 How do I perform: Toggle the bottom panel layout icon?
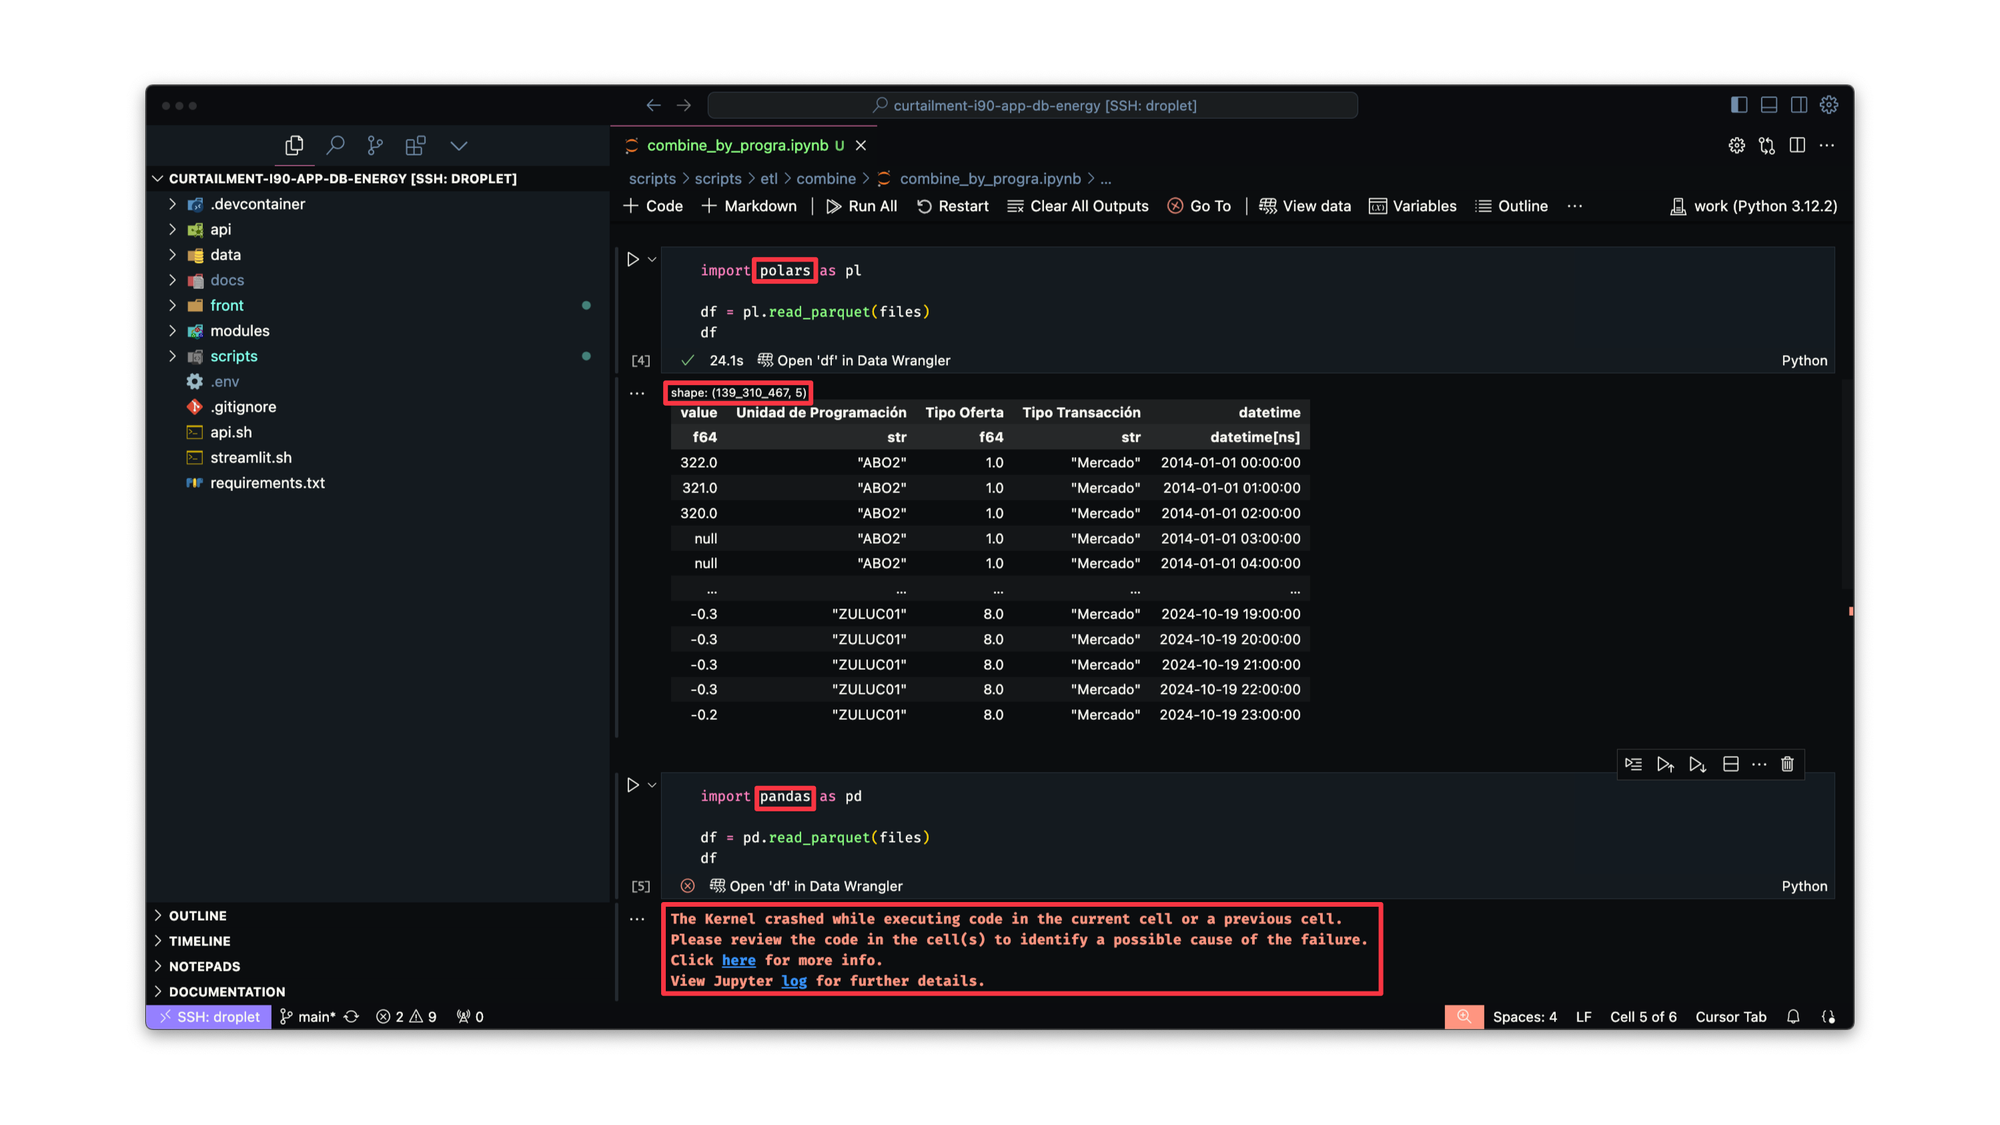pos(1769,105)
